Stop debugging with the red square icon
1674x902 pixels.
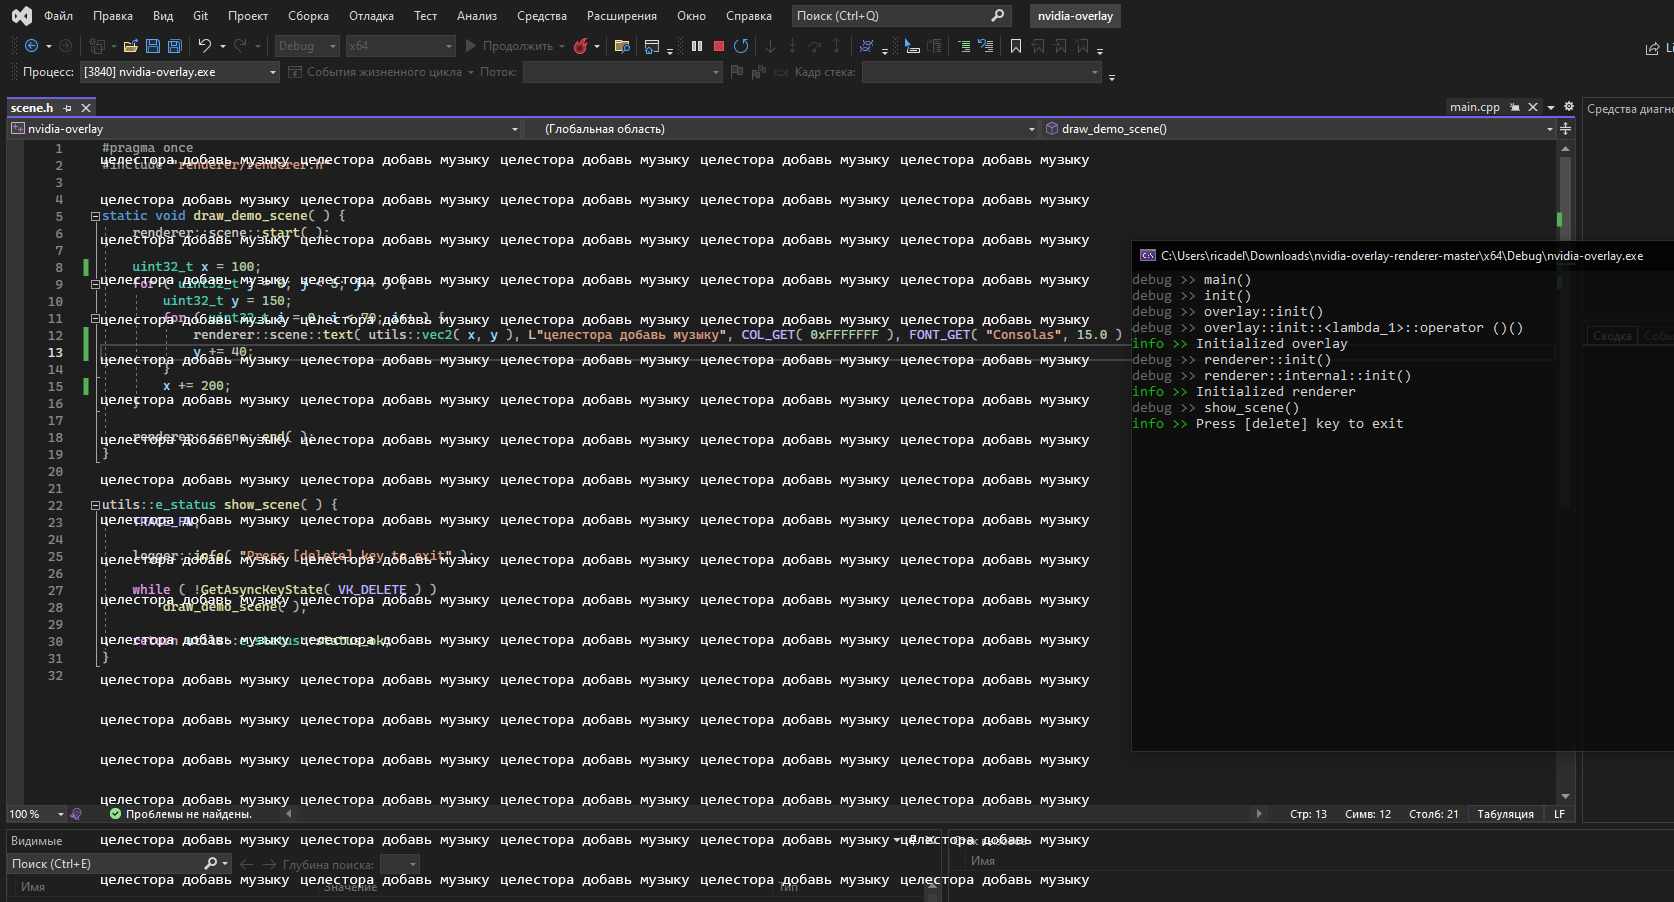click(x=718, y=46)
